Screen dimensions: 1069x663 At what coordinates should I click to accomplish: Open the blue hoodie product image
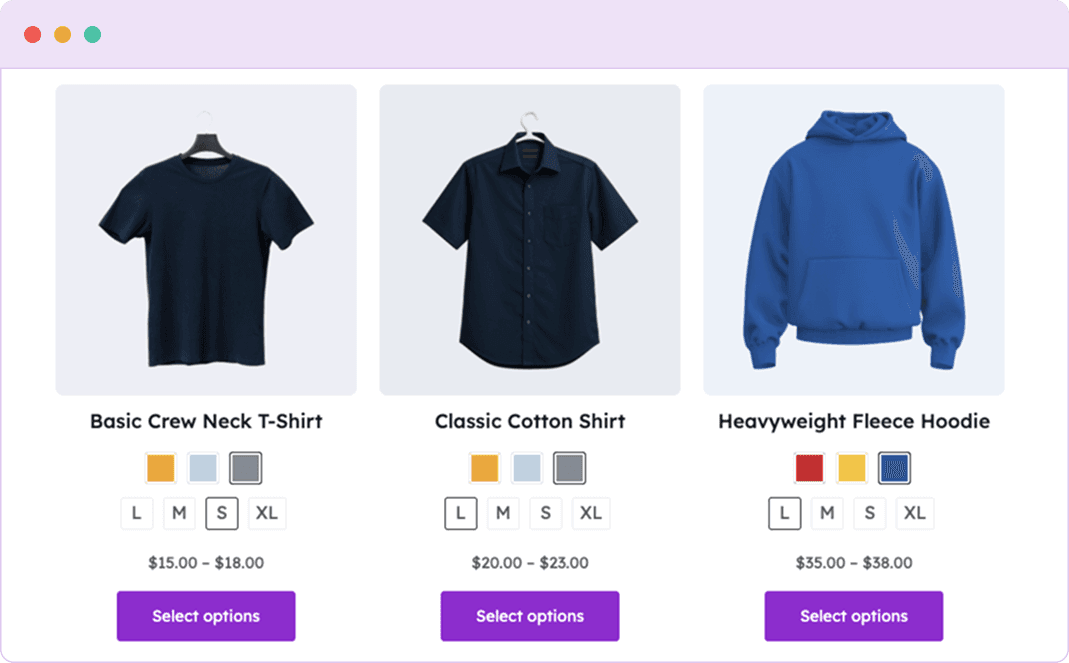click(x=854, y=240)
